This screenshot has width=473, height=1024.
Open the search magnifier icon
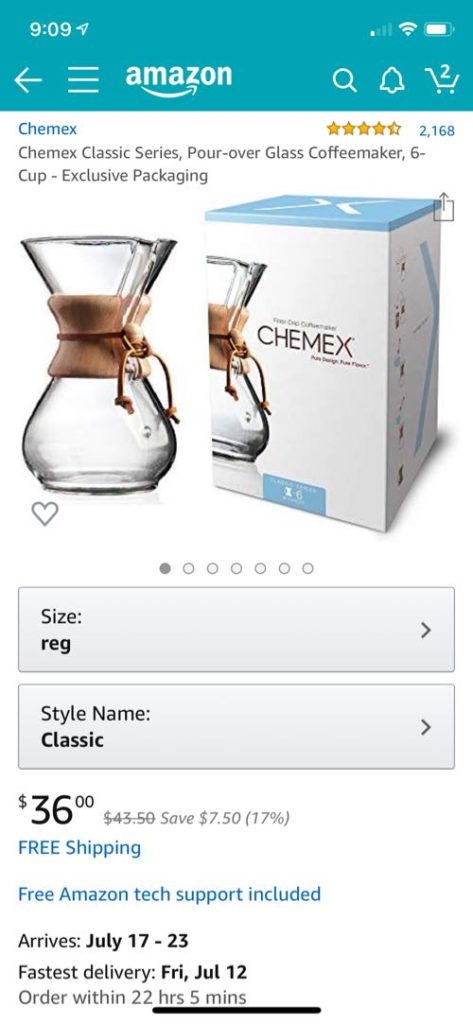344,80
